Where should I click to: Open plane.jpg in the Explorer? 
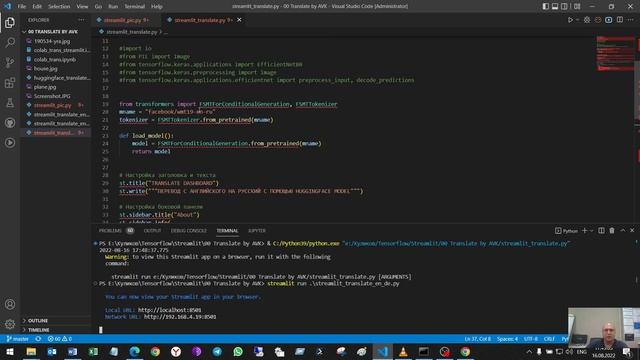click(45, 87)
